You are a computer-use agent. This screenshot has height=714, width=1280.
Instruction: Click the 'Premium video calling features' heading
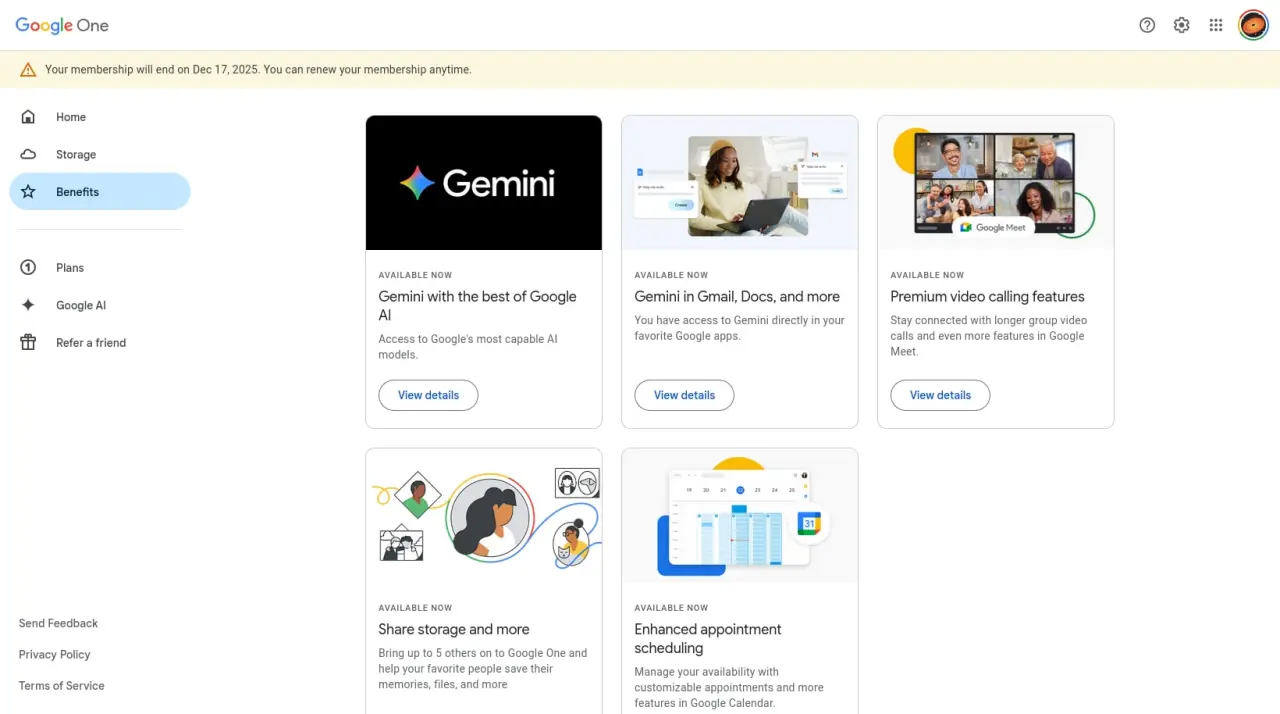[x=987, y=296]
